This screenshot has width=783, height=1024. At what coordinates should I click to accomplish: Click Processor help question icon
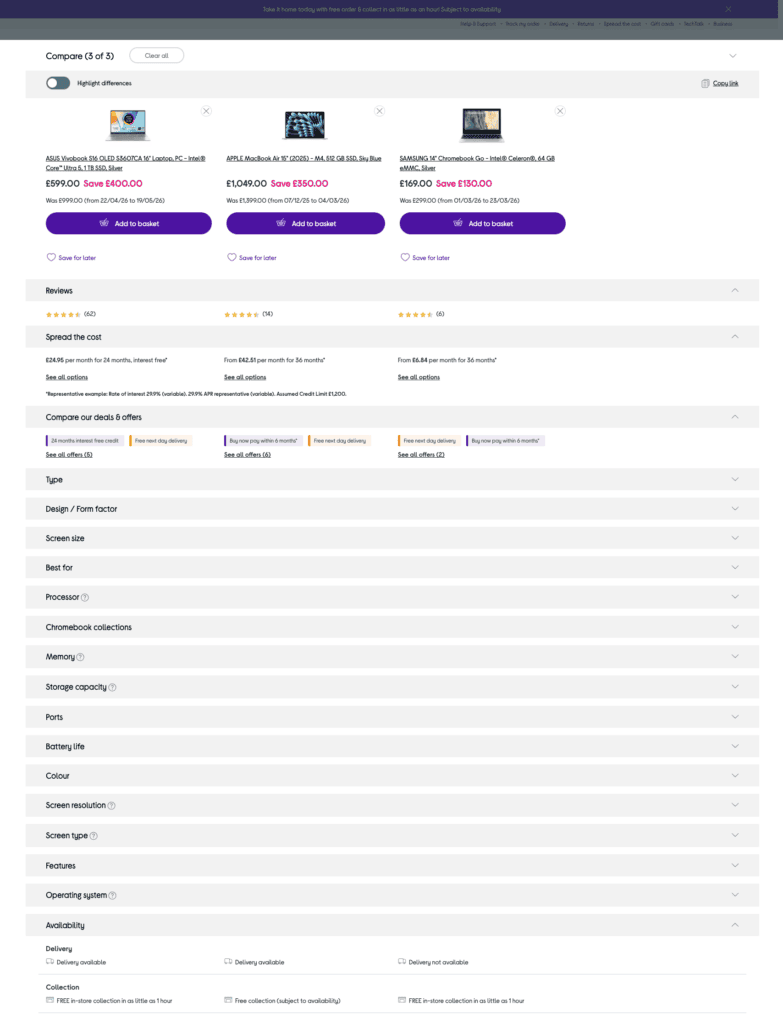coord(85,598)
